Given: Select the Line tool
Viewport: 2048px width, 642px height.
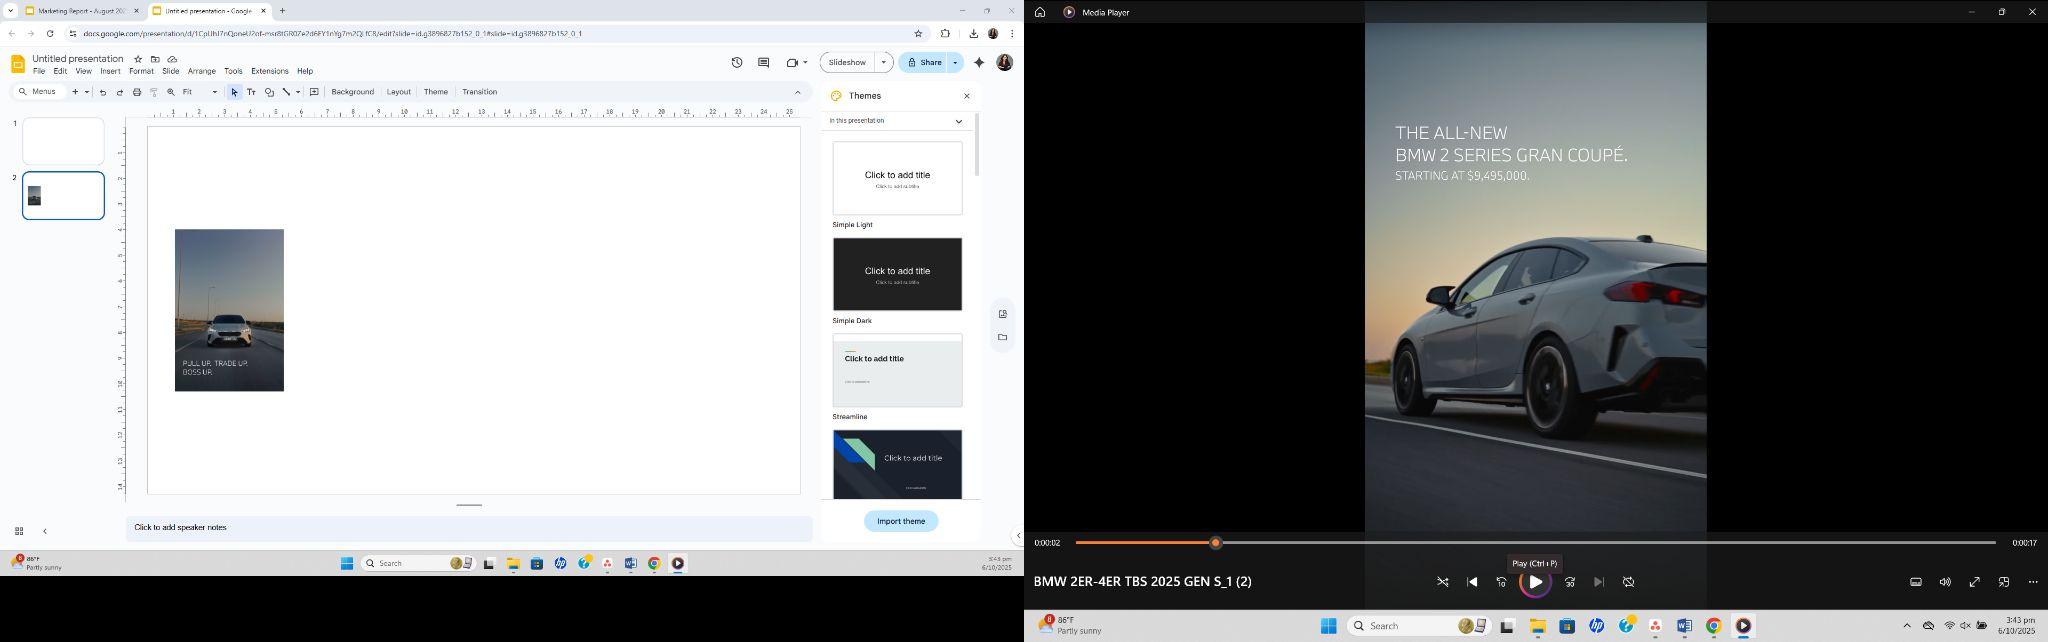Looking at the screenshot, I should pos(285,92).
